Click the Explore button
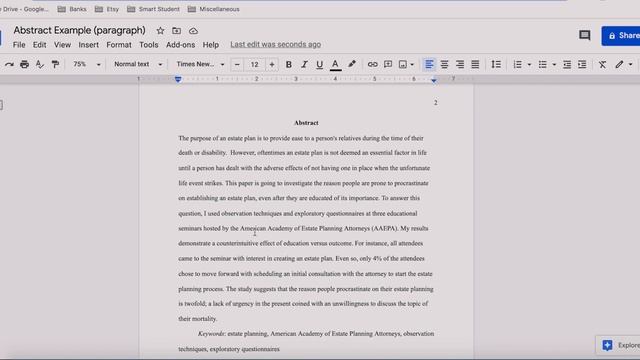The image size is (640, 360). 618,345
